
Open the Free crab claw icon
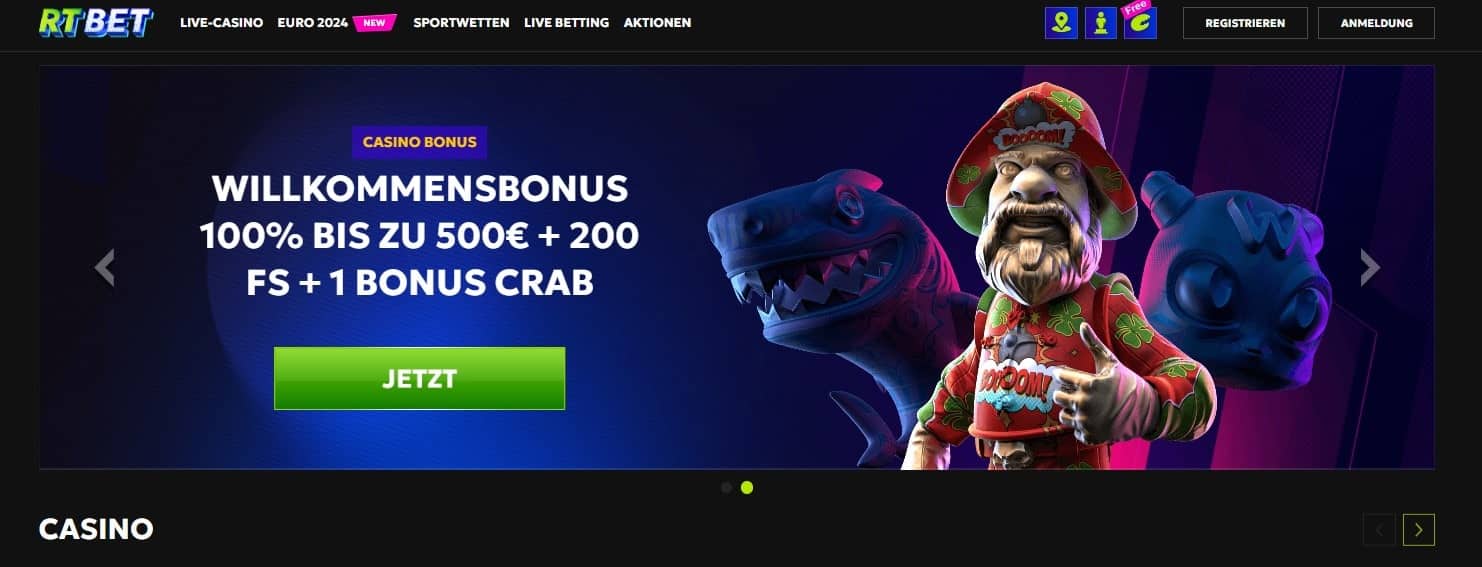pos(1140,21)
